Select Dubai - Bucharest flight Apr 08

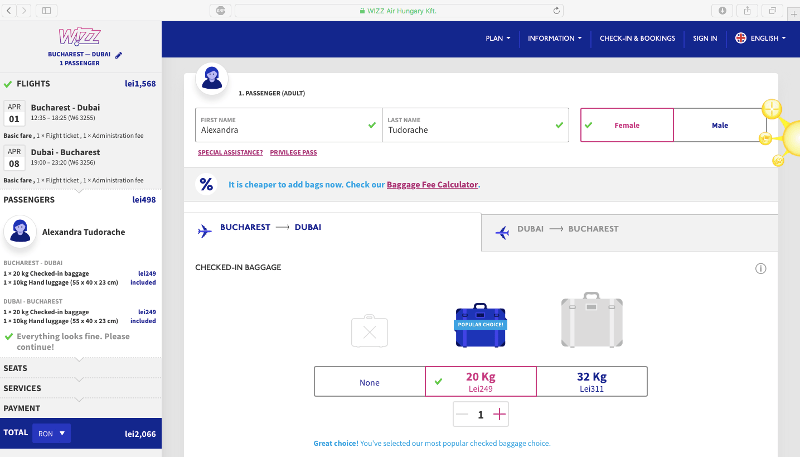pos(81,157)
